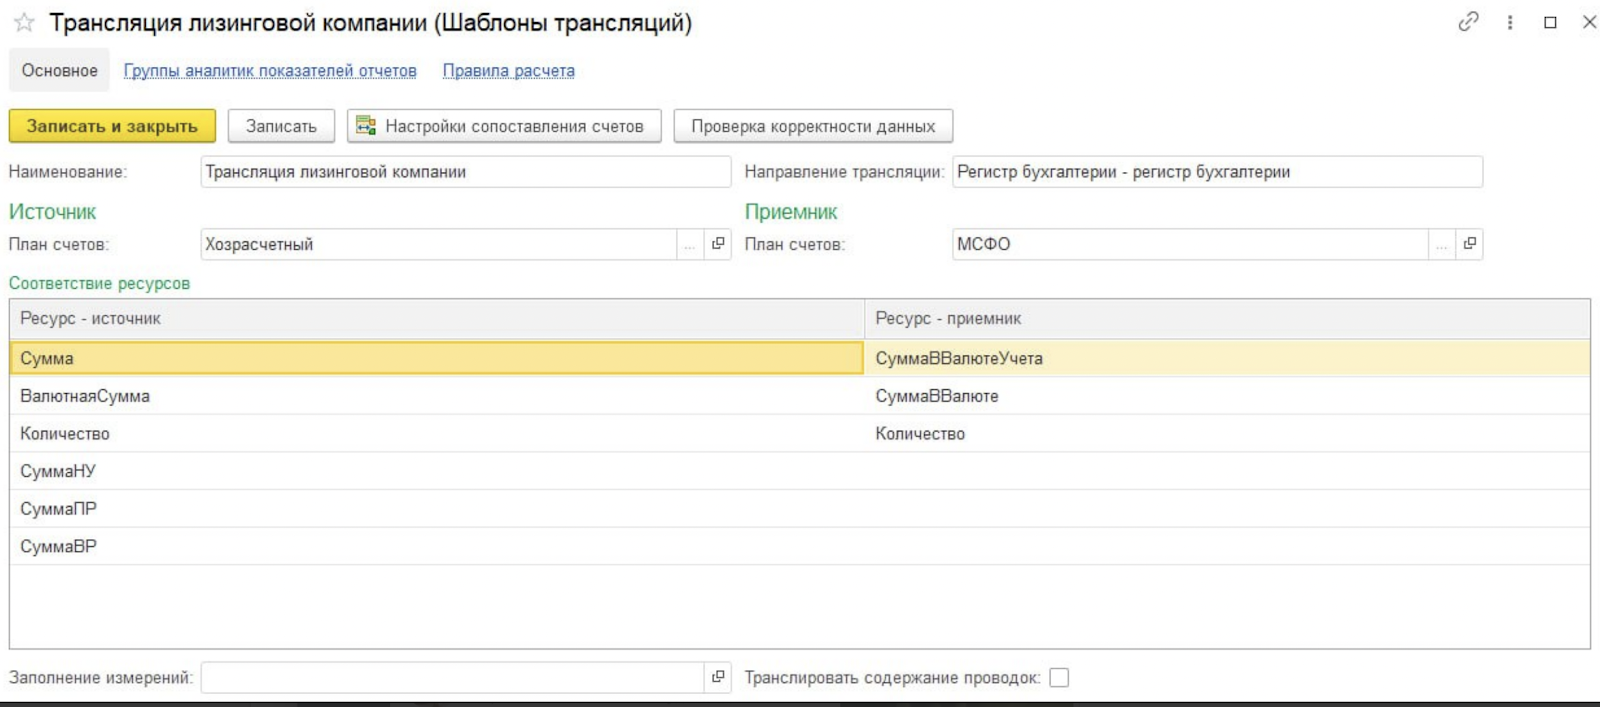Select the СуммаВВалютеУчета receiver cell

tap(1227, 358)
